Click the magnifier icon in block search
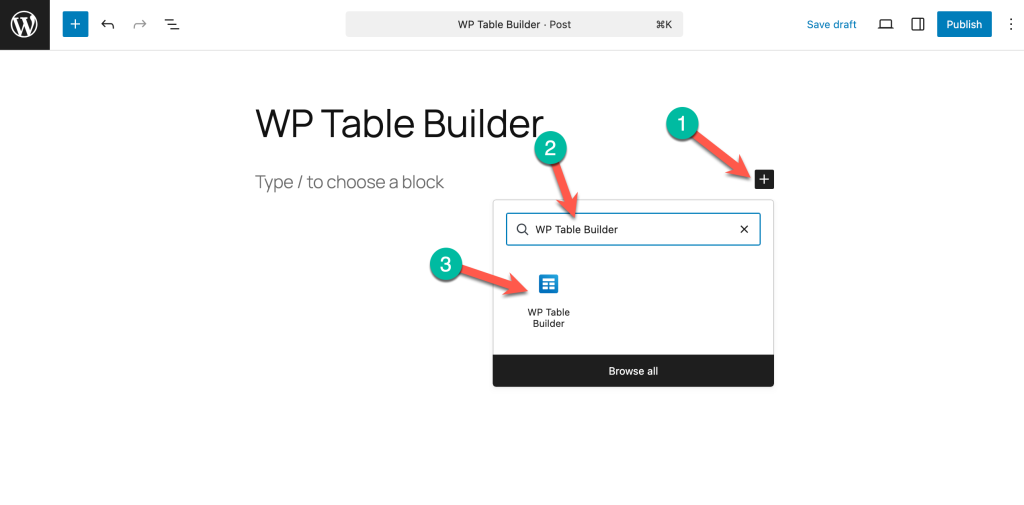The width and height of the screenshot is (1024, 505). (522, 229)
